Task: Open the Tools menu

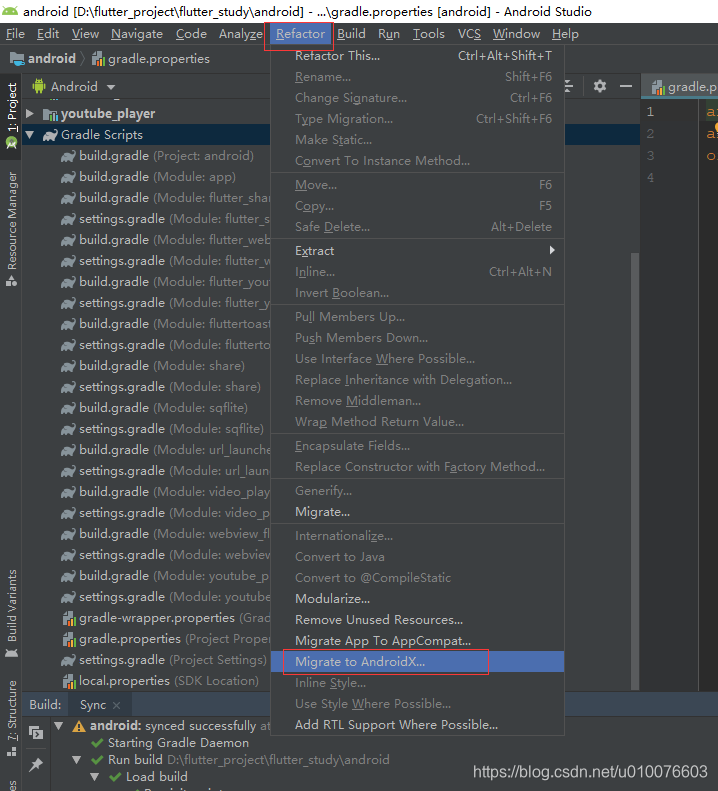Action: pyautogui.click(x=429, y=34)
